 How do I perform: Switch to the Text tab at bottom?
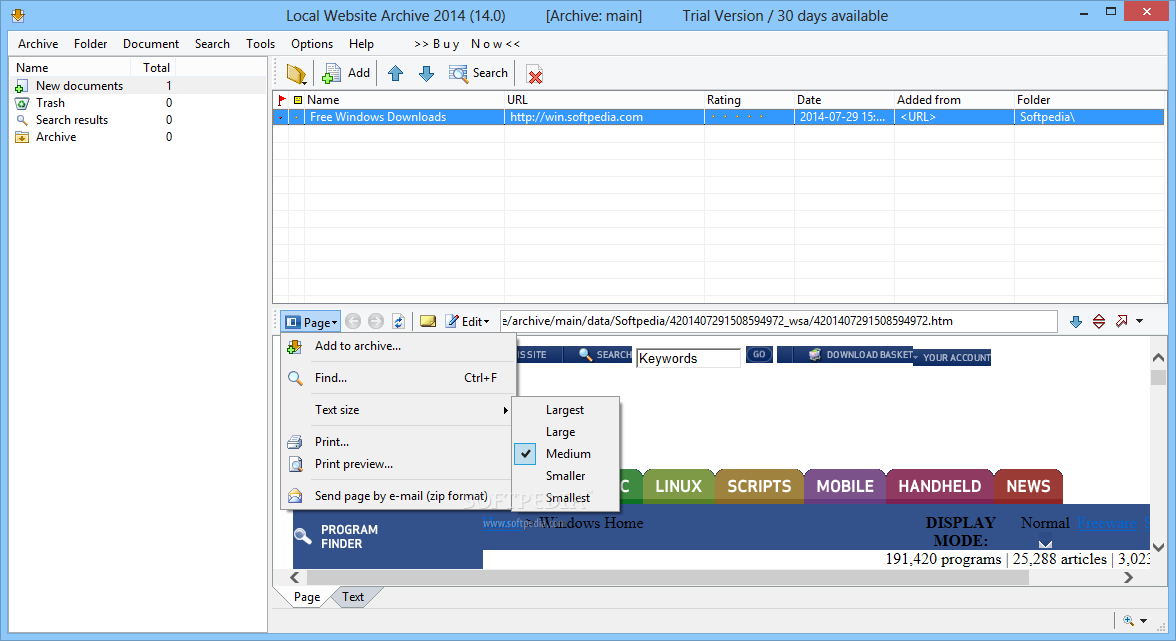pyautogui.click(x=352, y=597)
